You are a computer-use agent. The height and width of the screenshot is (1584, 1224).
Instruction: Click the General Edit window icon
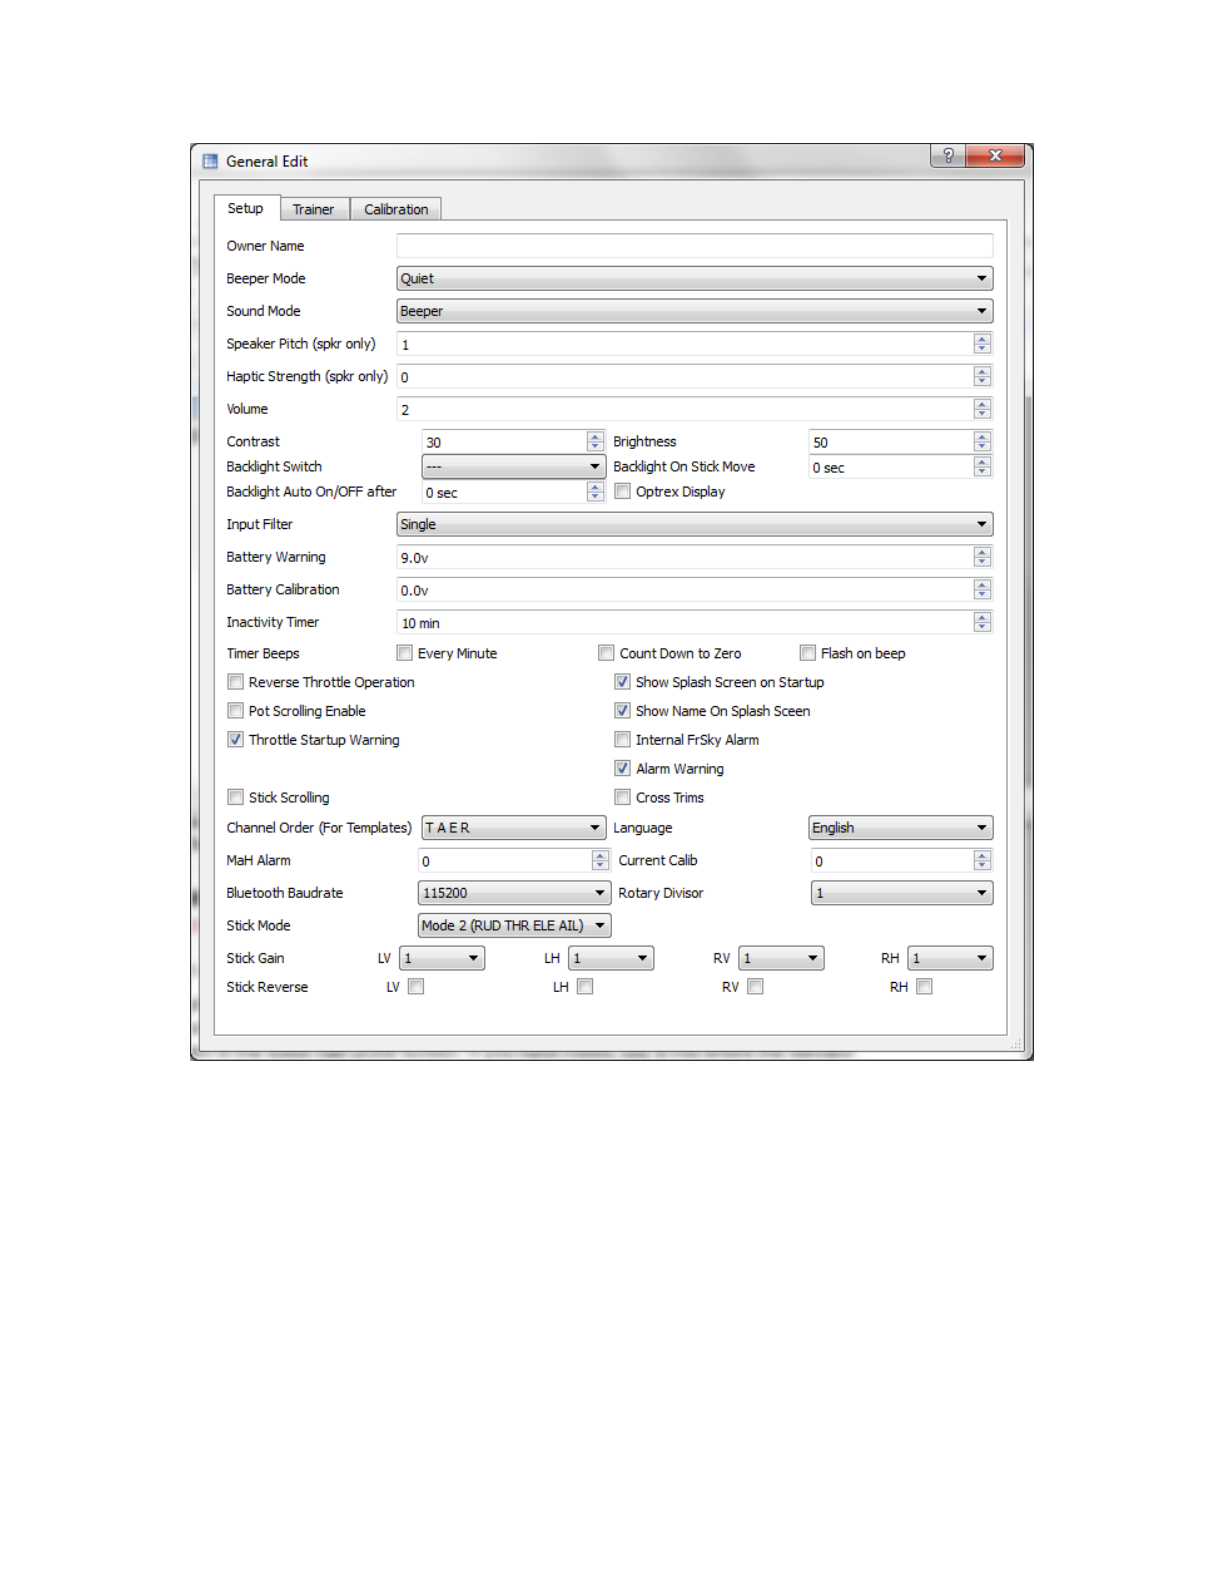[x=210, y=162]
